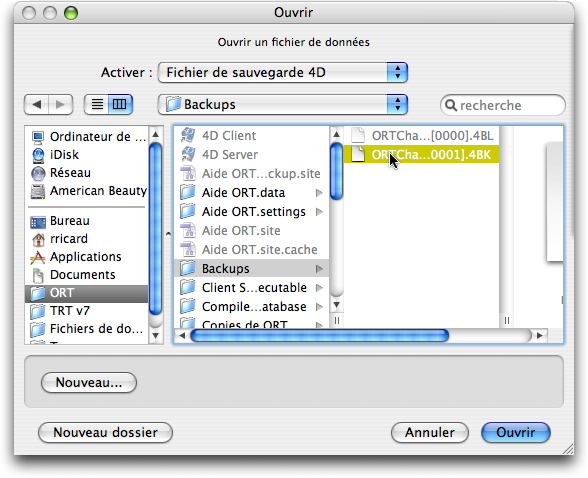
Task: Click the horizontal scrollbar of the browser
Action: [x=320, y=335]
